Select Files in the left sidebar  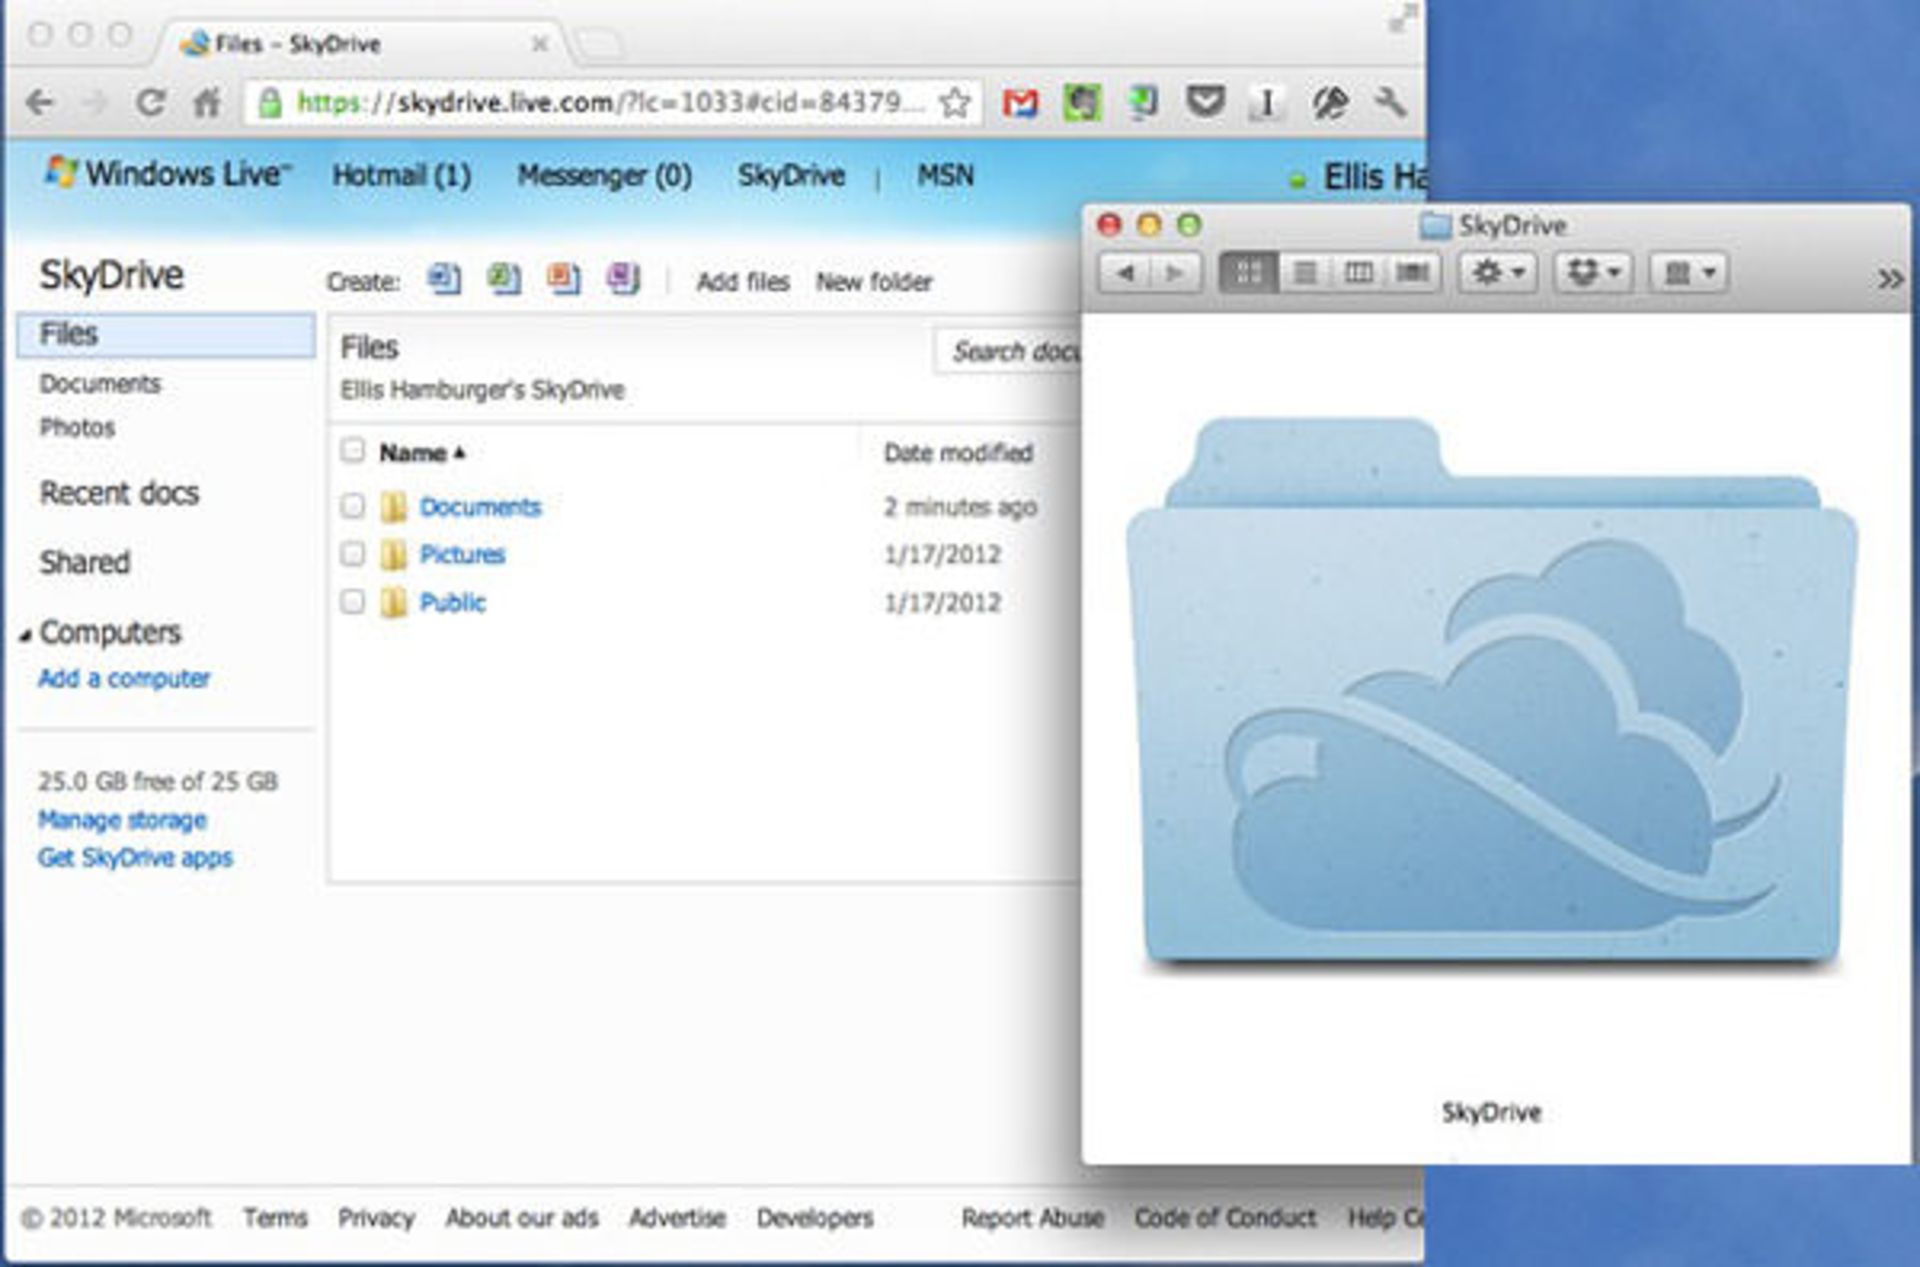(166, 335)
